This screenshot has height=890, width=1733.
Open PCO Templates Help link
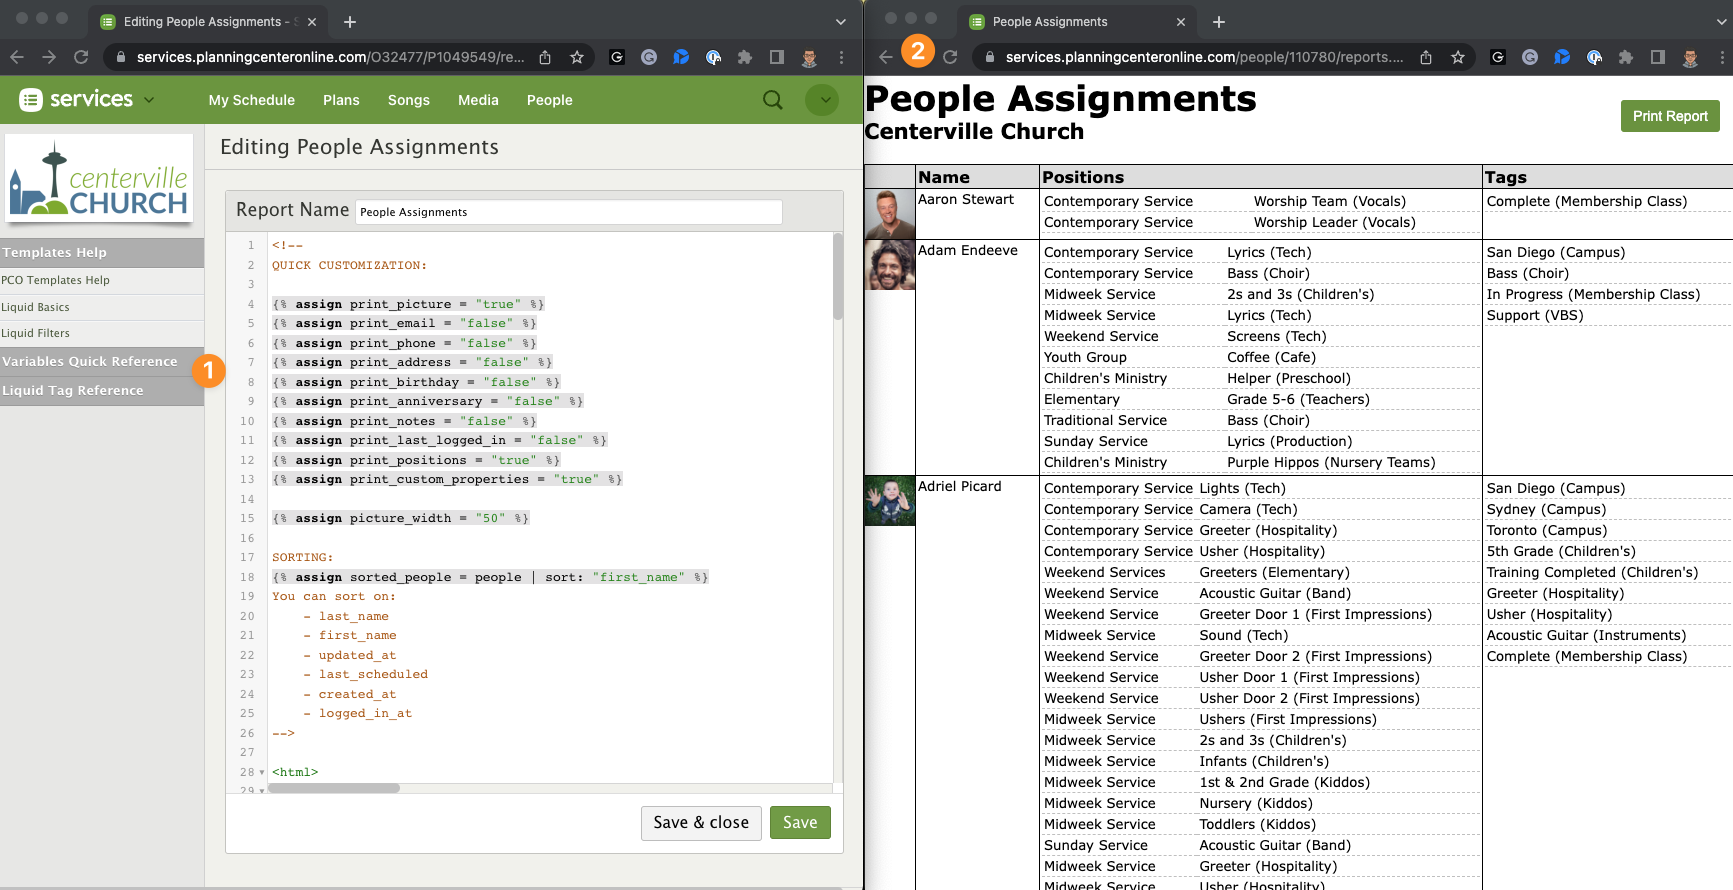click(x=55, y=281)
